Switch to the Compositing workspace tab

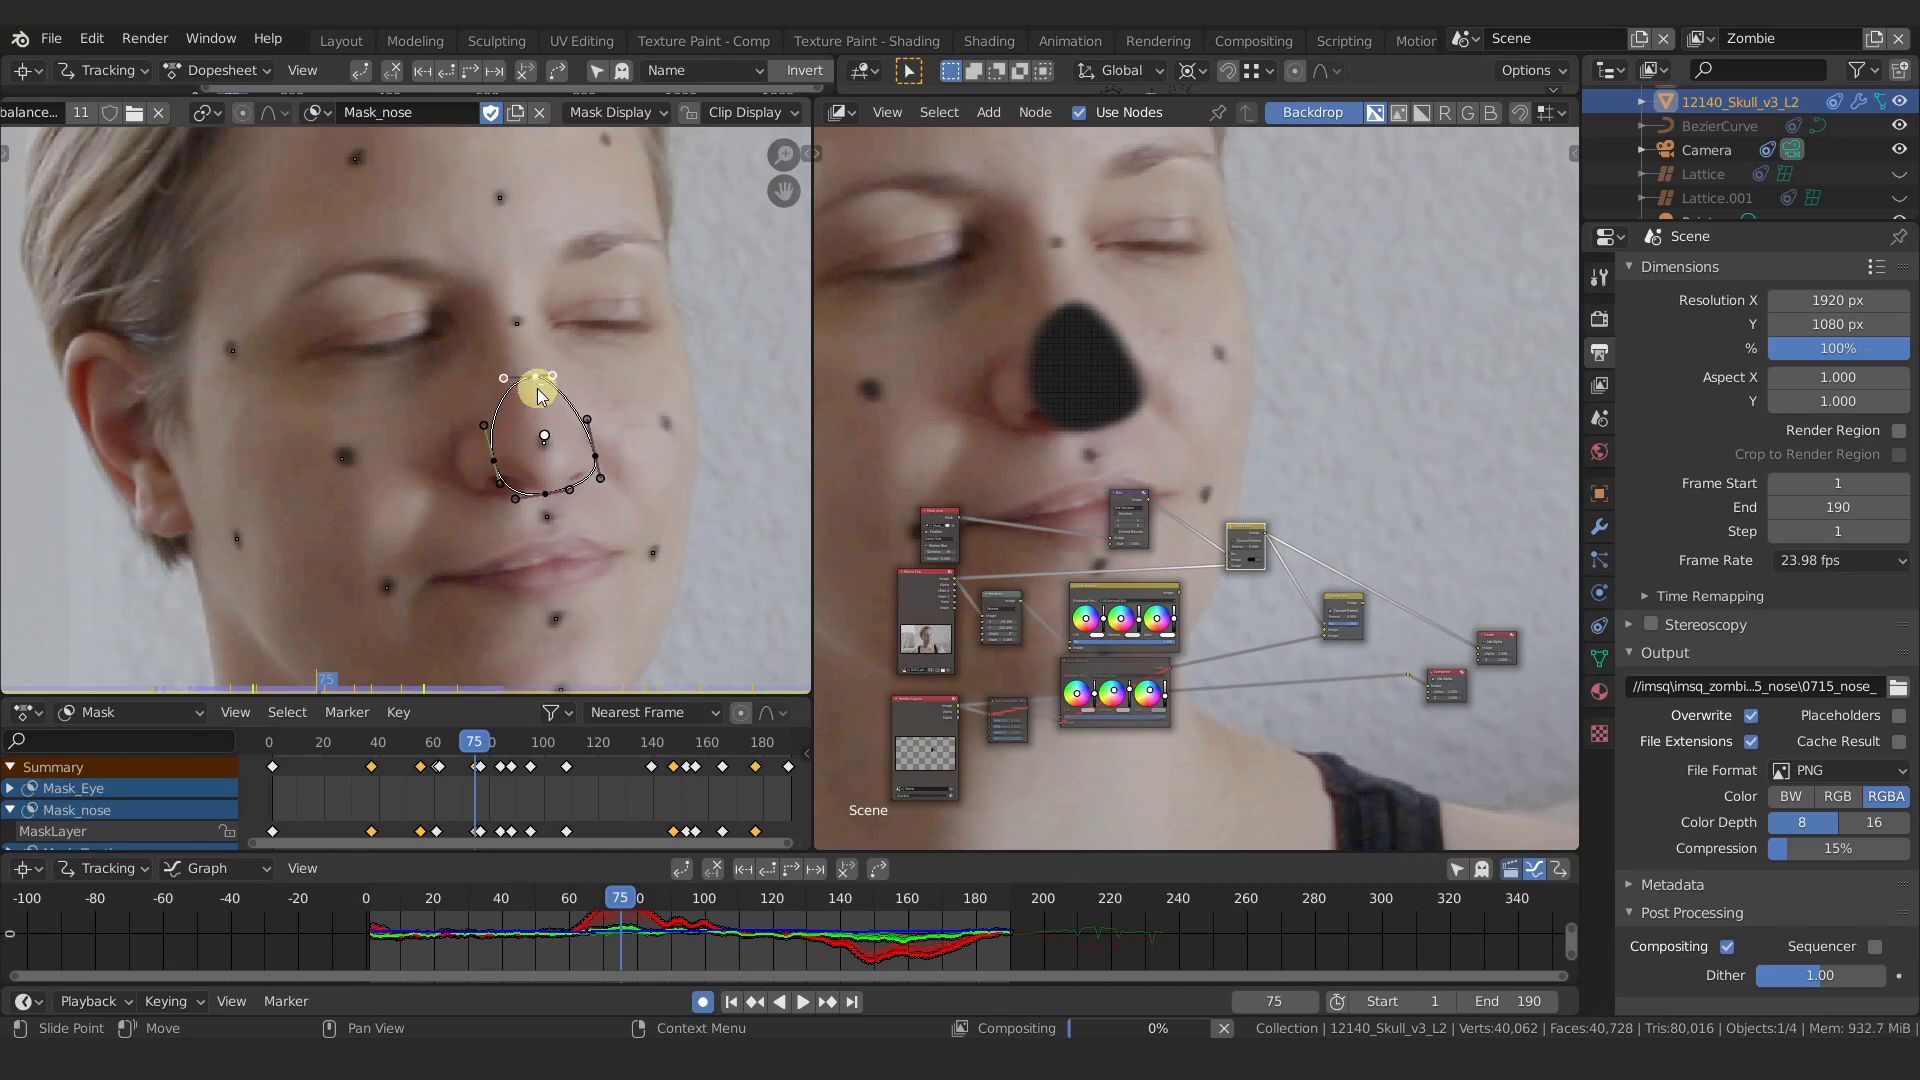point(1253,41)
